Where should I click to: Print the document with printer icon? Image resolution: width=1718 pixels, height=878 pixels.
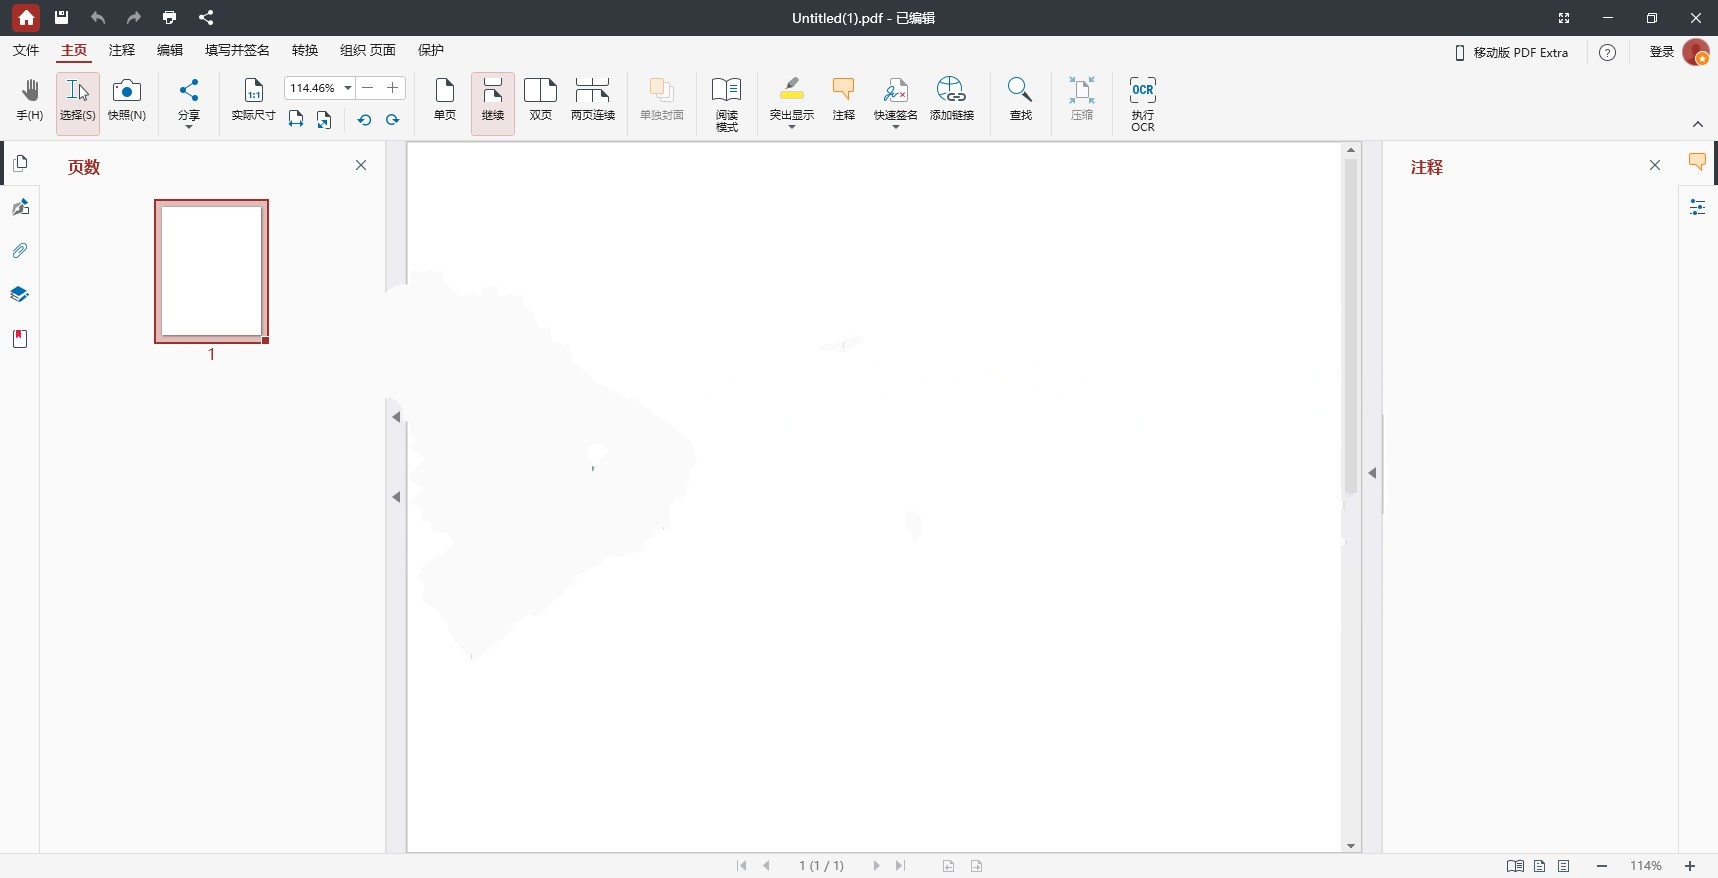pos(169,17)
